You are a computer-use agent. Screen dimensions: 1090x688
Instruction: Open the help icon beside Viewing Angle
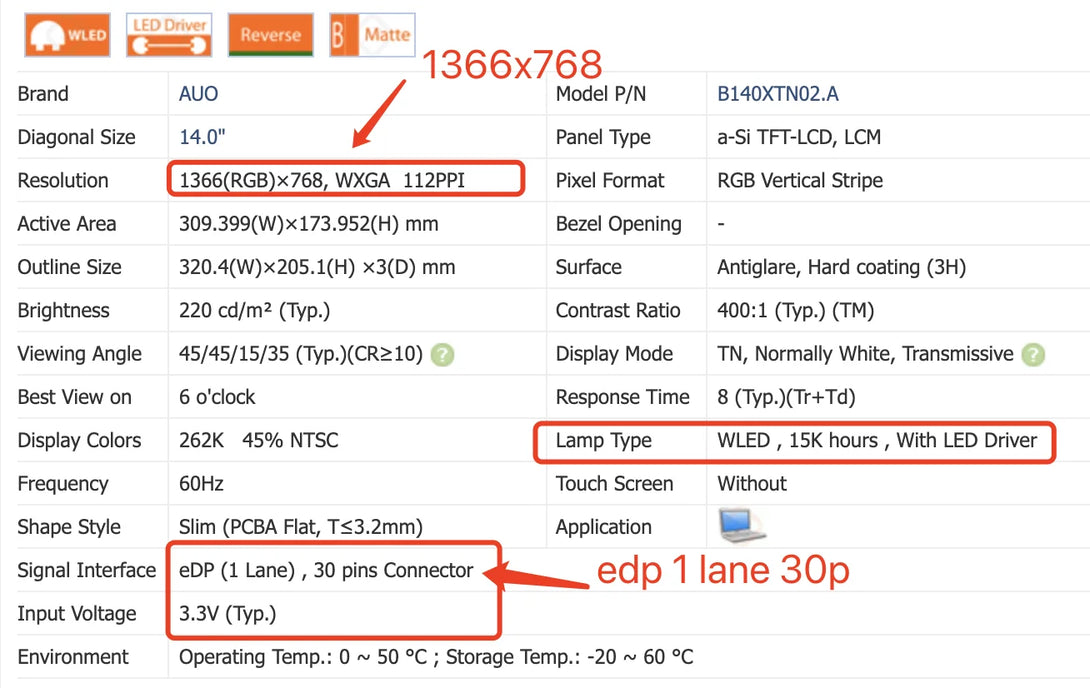pyautogui.click(x=443, y=354)
